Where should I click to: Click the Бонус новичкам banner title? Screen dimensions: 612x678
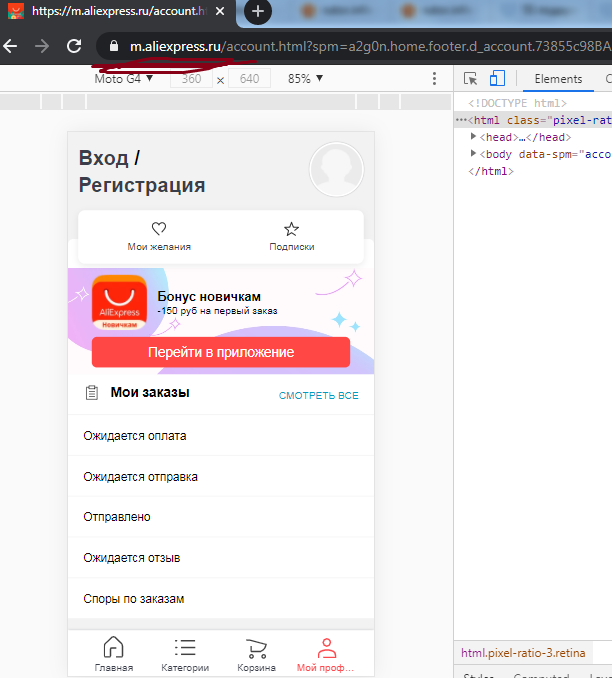coord(209,297)
